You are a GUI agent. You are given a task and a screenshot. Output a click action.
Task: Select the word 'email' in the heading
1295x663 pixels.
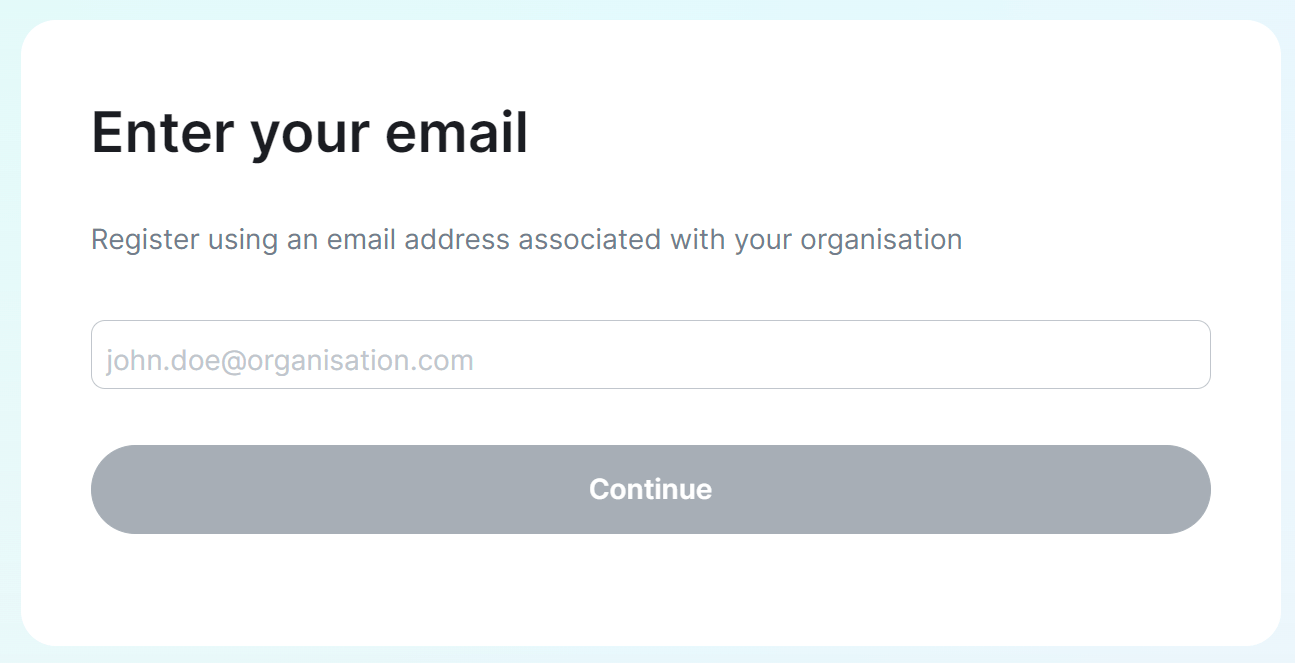pyautogui.click(x=456, y=132)
